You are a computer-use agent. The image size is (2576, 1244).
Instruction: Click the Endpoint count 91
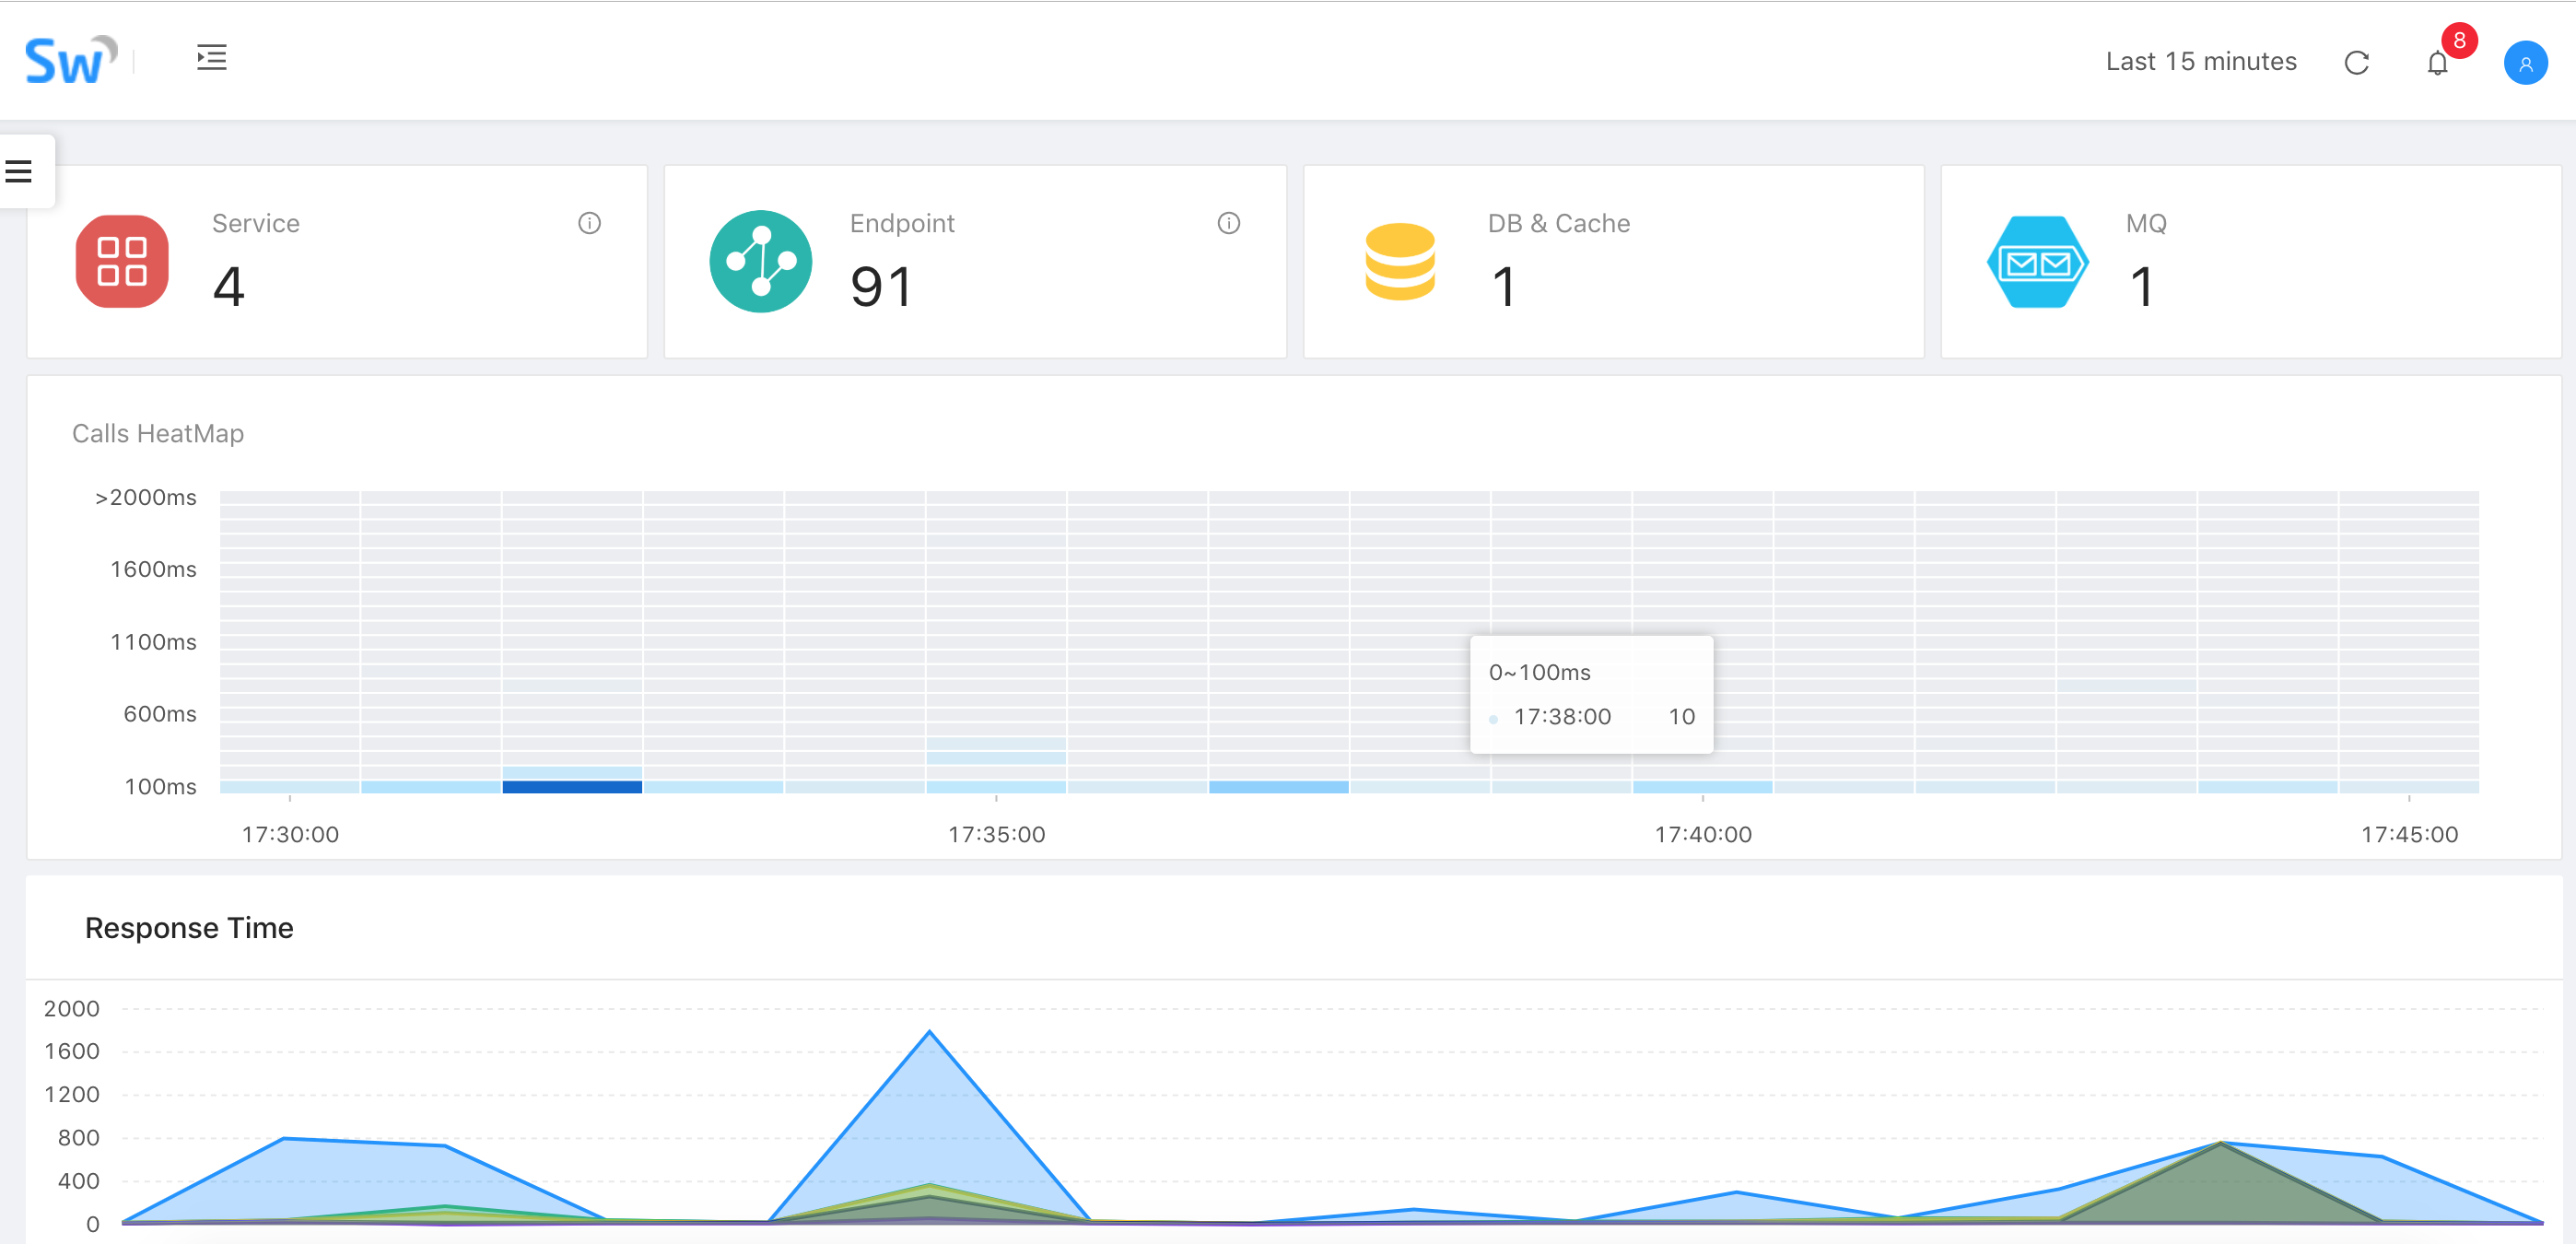(881, 287)
